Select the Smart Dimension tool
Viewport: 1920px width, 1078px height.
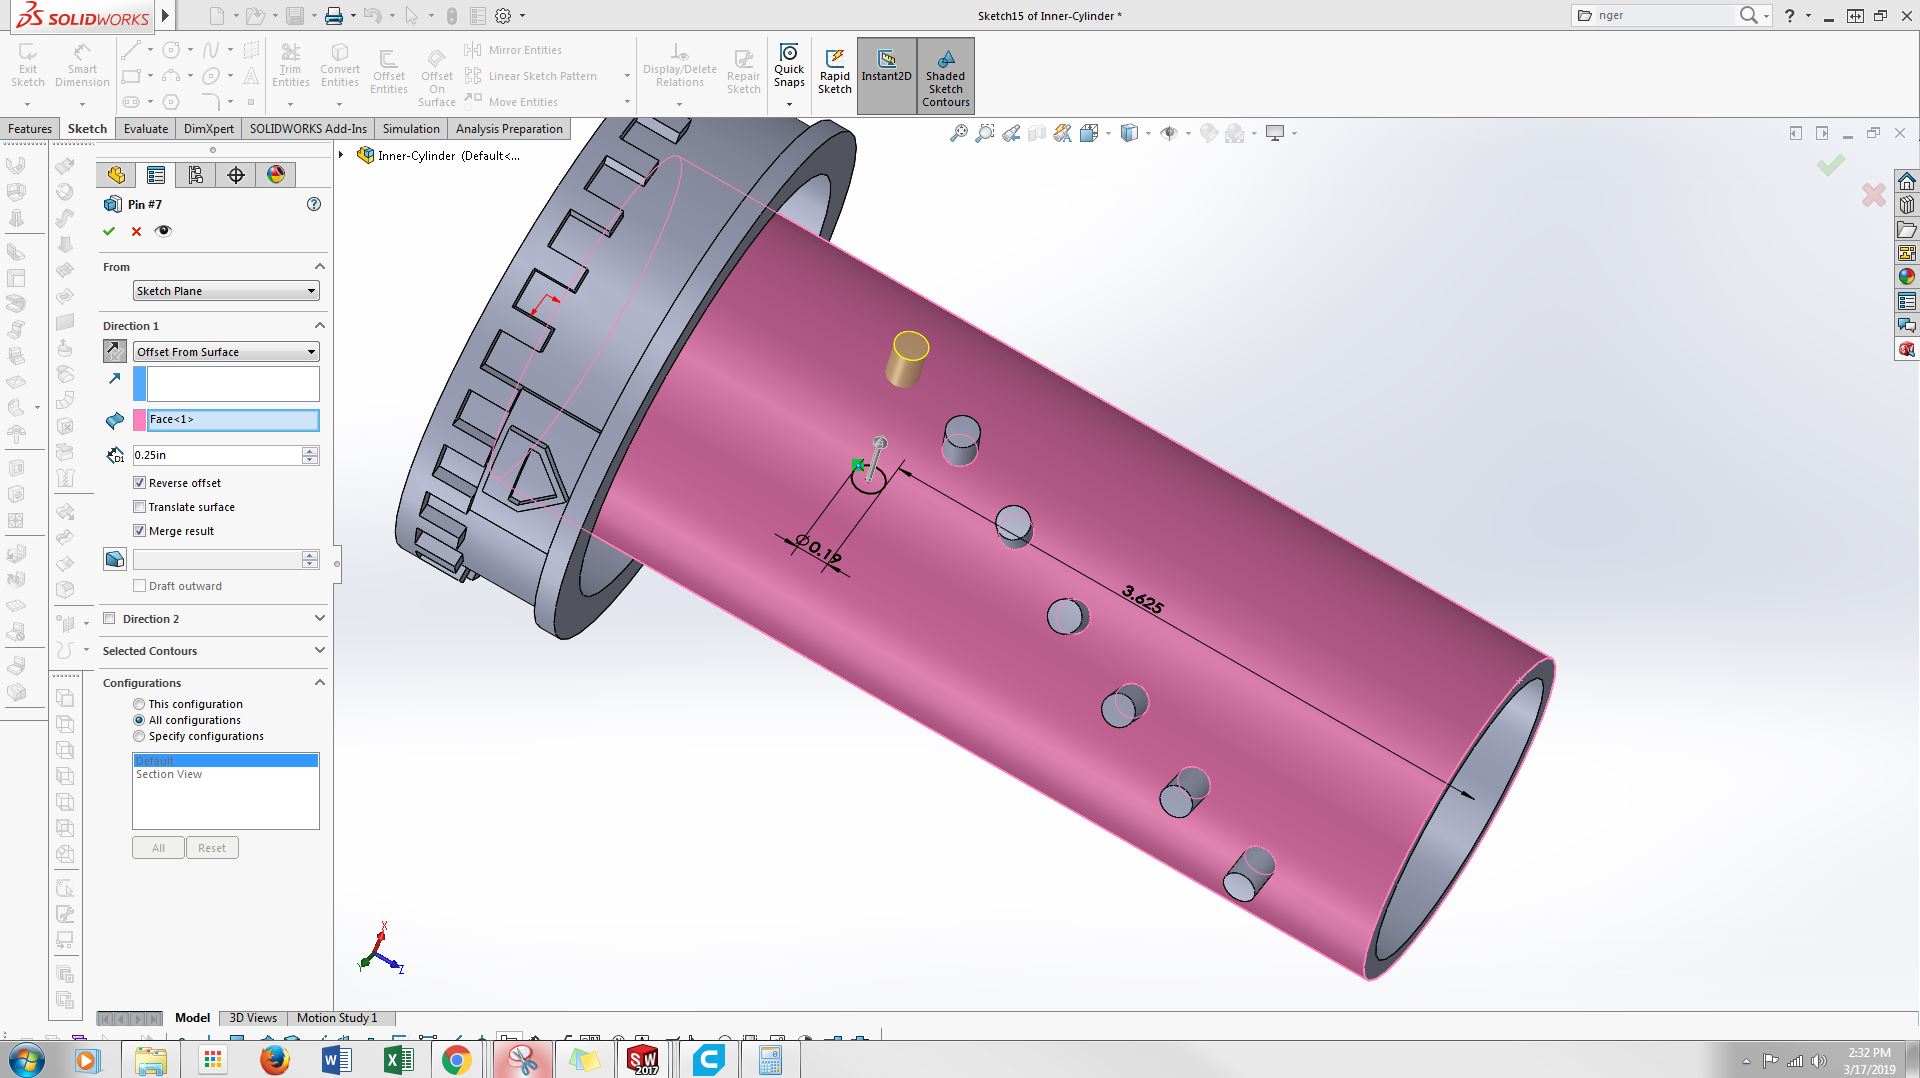click(x=82, y=66)
